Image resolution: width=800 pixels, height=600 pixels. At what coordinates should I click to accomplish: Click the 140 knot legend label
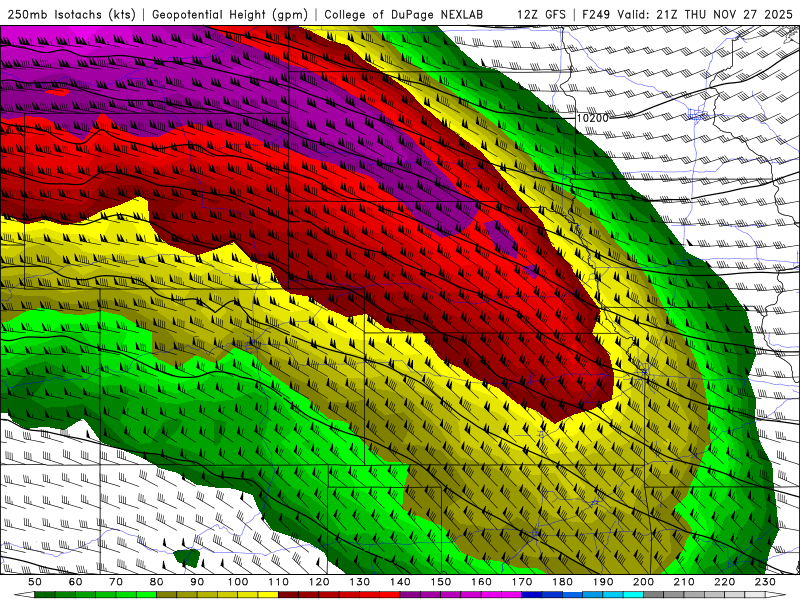(x=400, y=582)
